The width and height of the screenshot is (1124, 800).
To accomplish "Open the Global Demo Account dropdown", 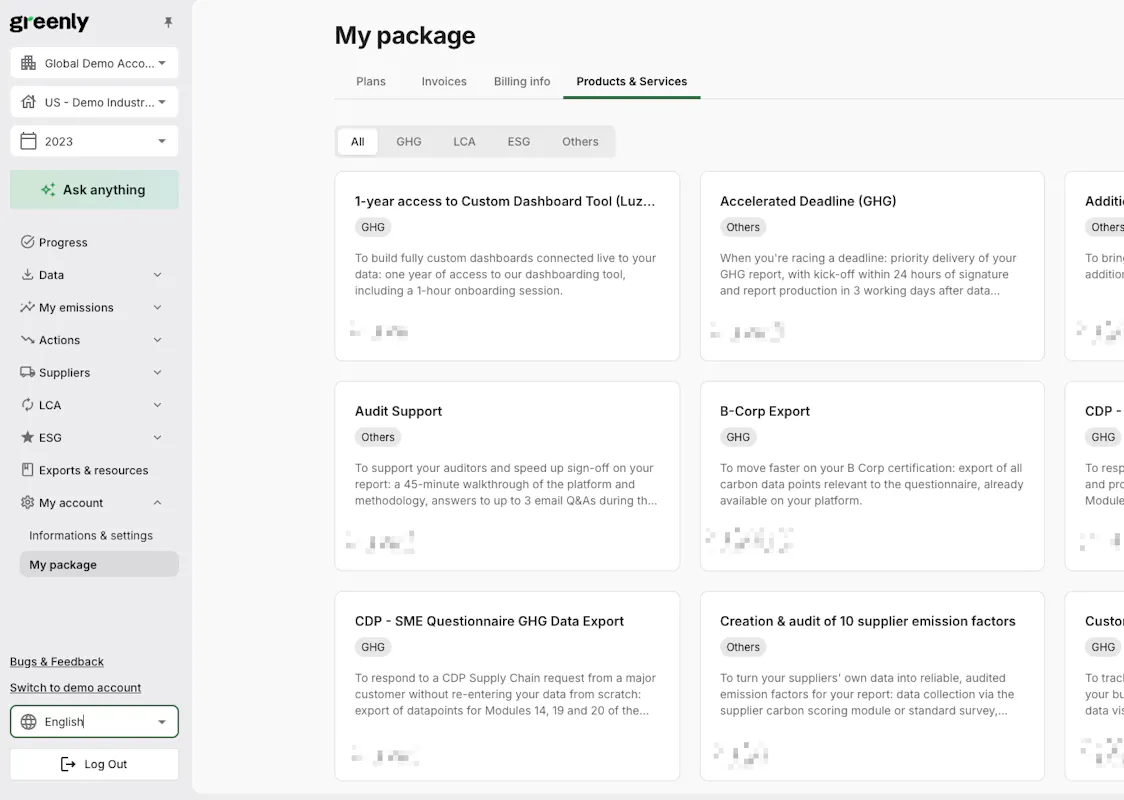I will (94, 63).
